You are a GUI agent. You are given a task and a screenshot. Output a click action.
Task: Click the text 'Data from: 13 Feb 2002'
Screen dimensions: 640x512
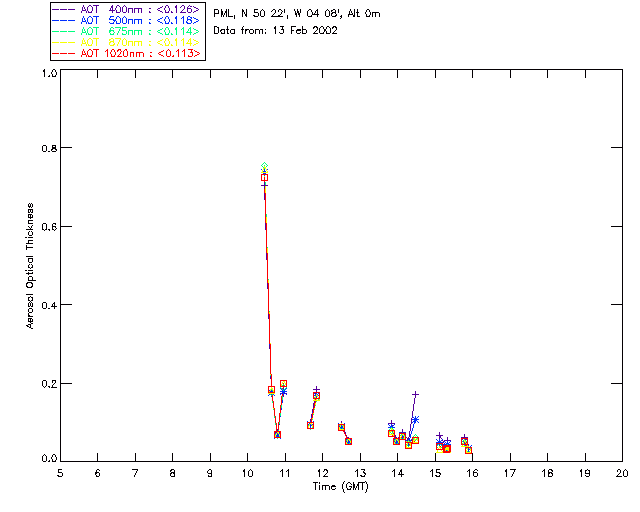276,31
